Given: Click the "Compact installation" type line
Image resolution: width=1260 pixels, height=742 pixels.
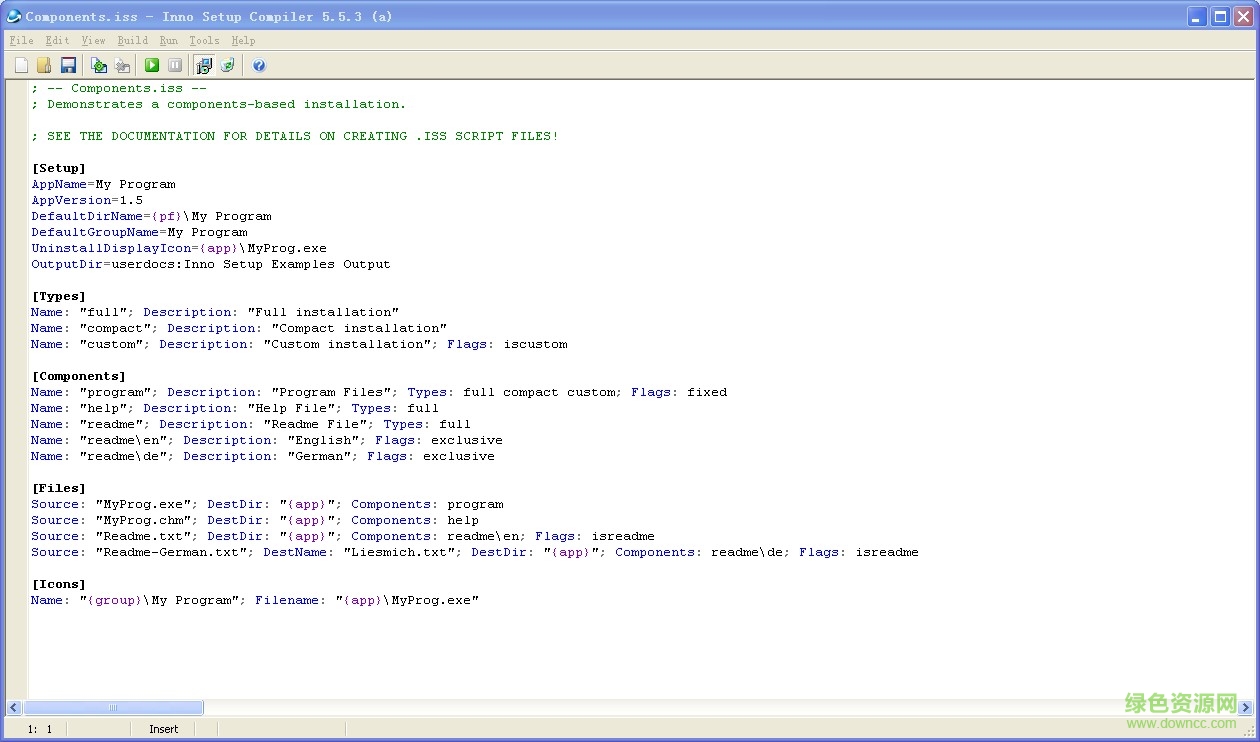Looking at the screenshot, I should tap(239, 328).
